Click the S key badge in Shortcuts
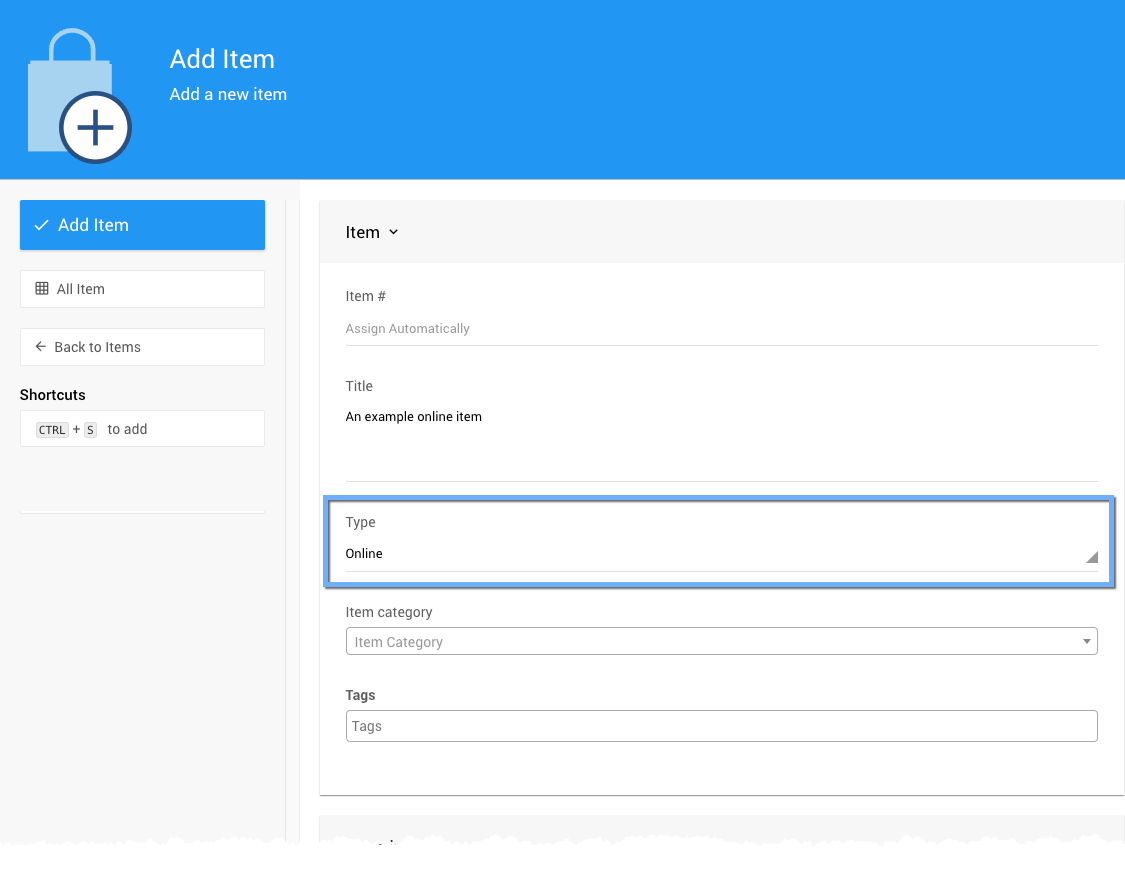The image size is (1125, 870). 90,430
